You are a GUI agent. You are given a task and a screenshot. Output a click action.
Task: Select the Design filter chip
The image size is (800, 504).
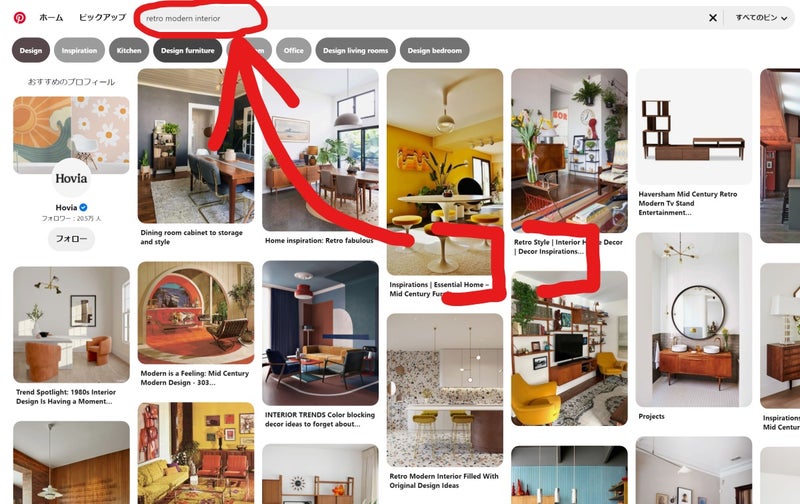(x=31, y=51)
